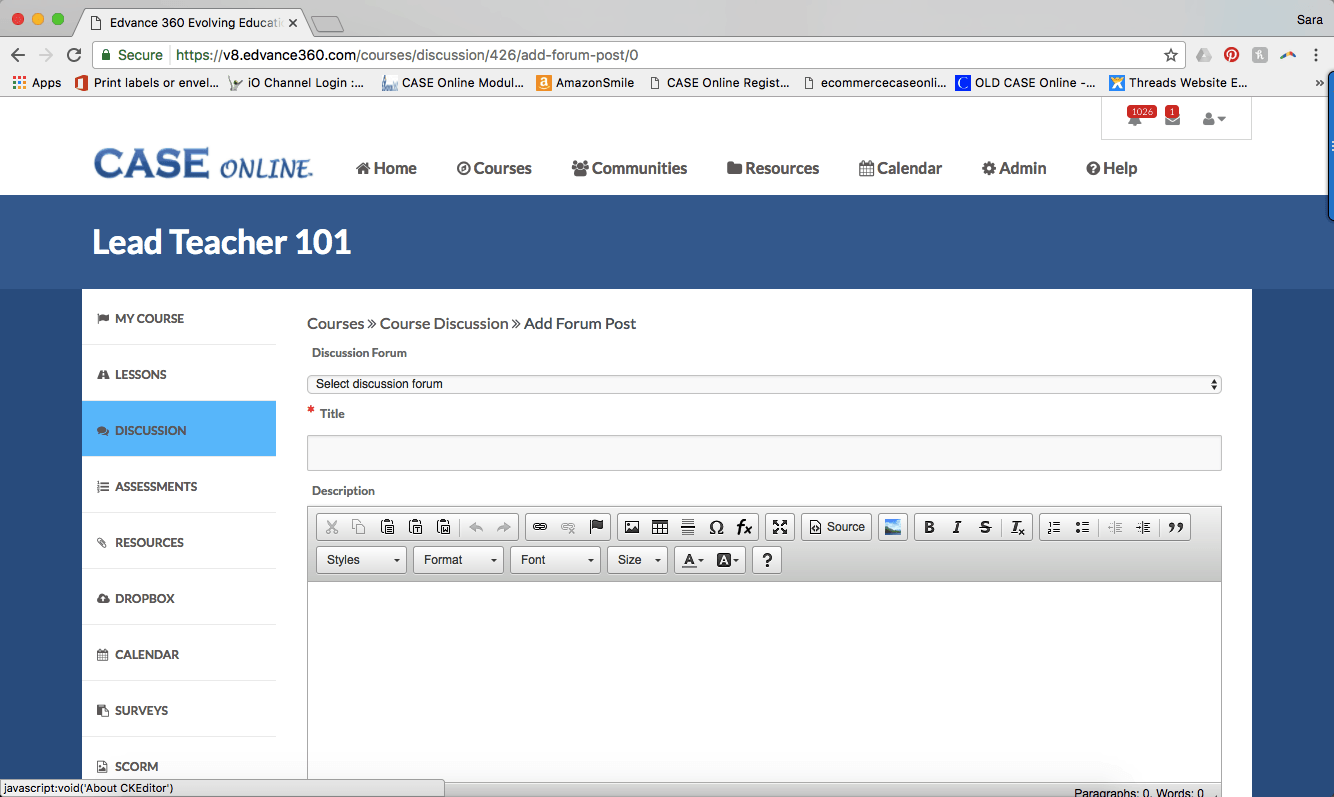Image resolution: width=1334 pixels, height=797 pixels.
Task: Open the Communities menu
Action: [629, 168]
